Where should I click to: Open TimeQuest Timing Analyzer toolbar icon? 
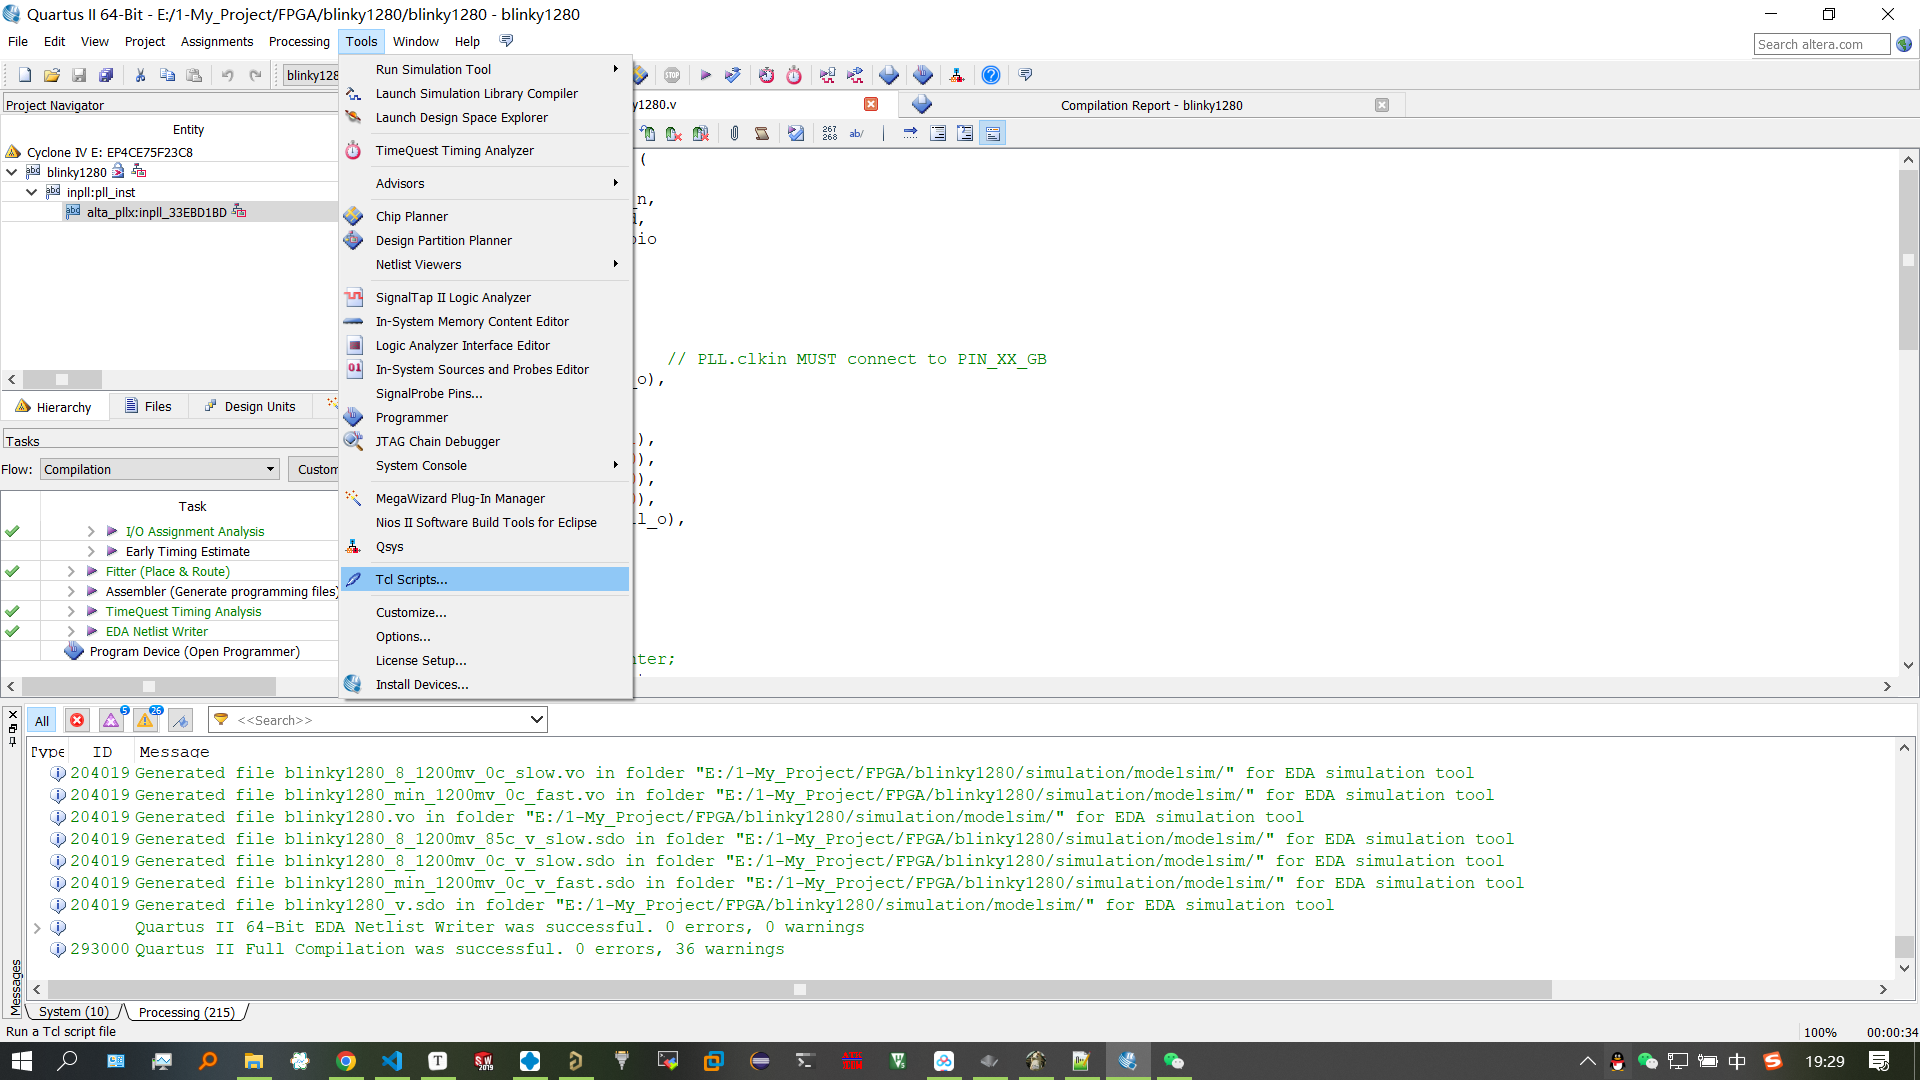[794, 75]
